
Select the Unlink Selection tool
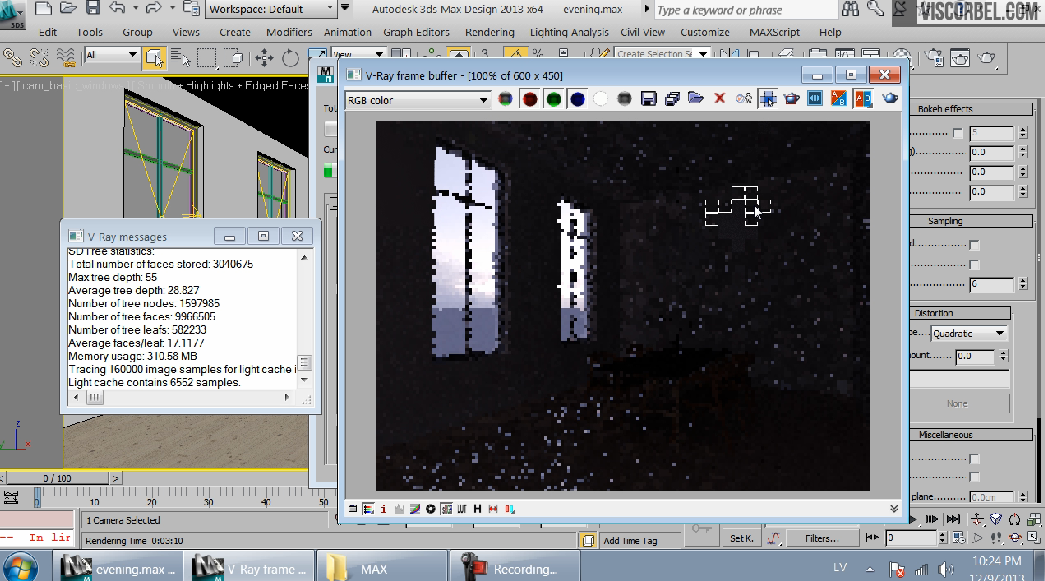[39, 58]
